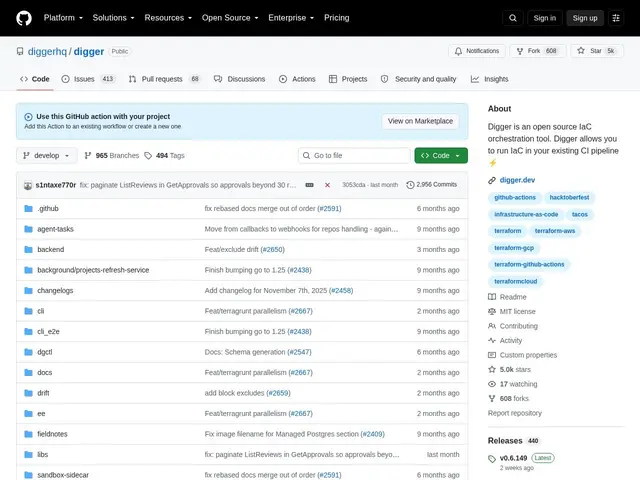Click the Sign up button
This screenshot has width=640, height=480.
tap(584, 18)
